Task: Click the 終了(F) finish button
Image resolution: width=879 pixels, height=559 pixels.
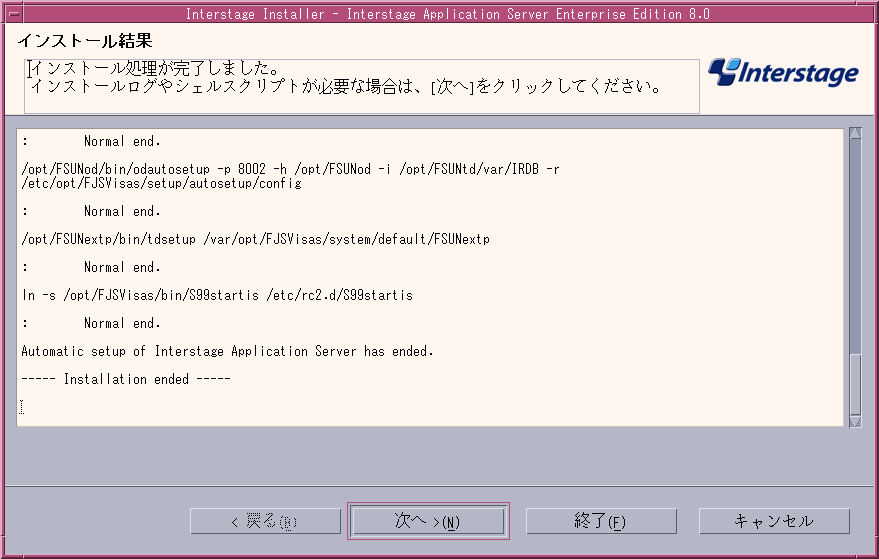Action: click(x=601, y=521)
